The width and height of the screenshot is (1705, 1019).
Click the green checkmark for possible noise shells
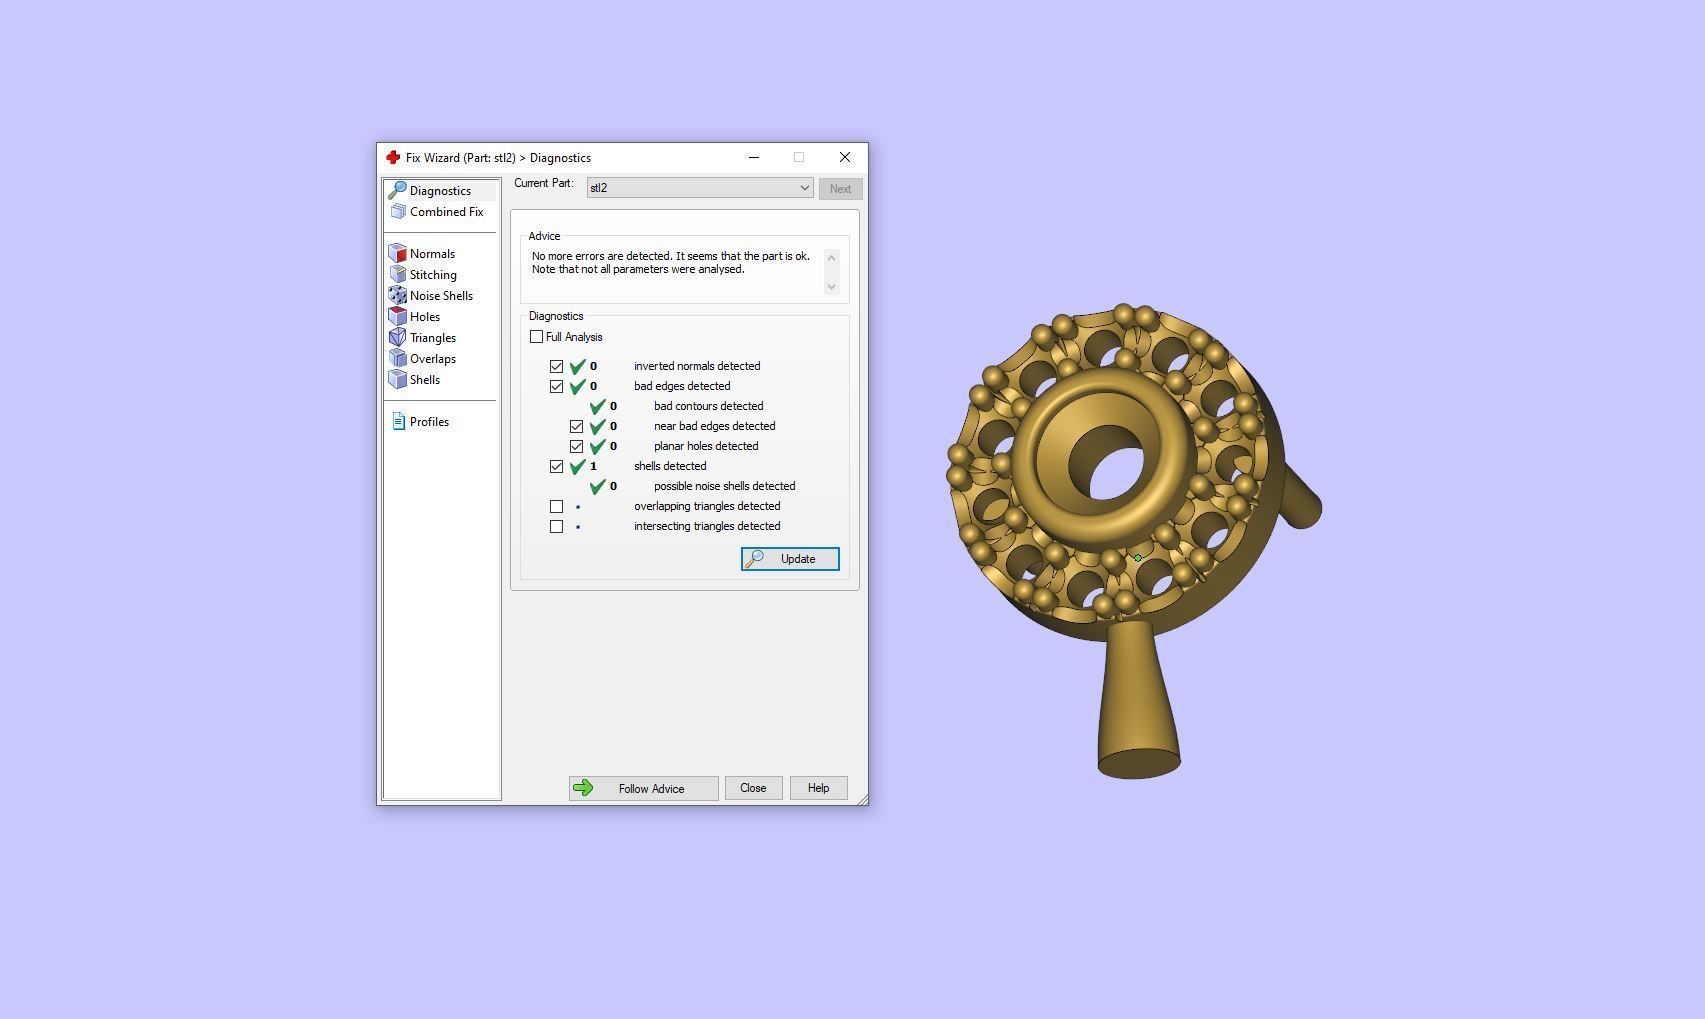click(597, 486)
